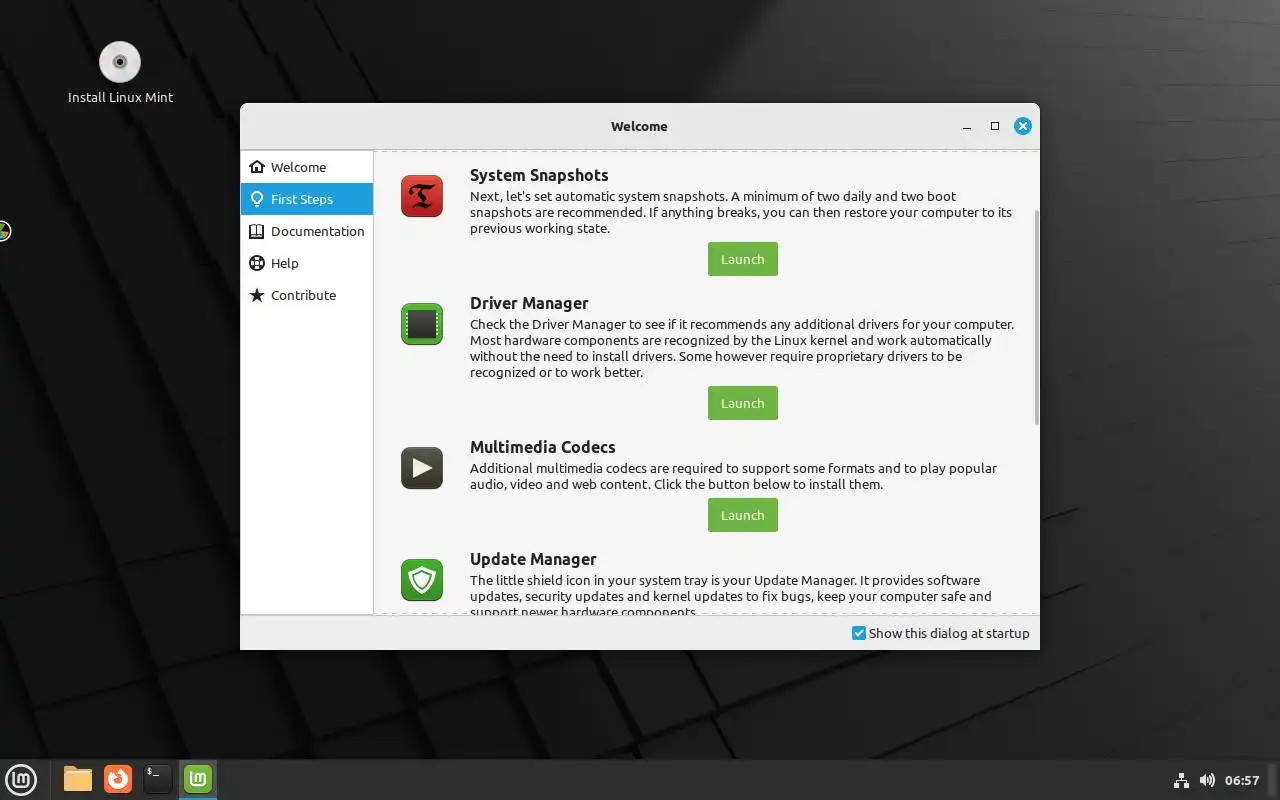
Task: Click the 06:57 panel clock
Action: [x=1242, y=780]
